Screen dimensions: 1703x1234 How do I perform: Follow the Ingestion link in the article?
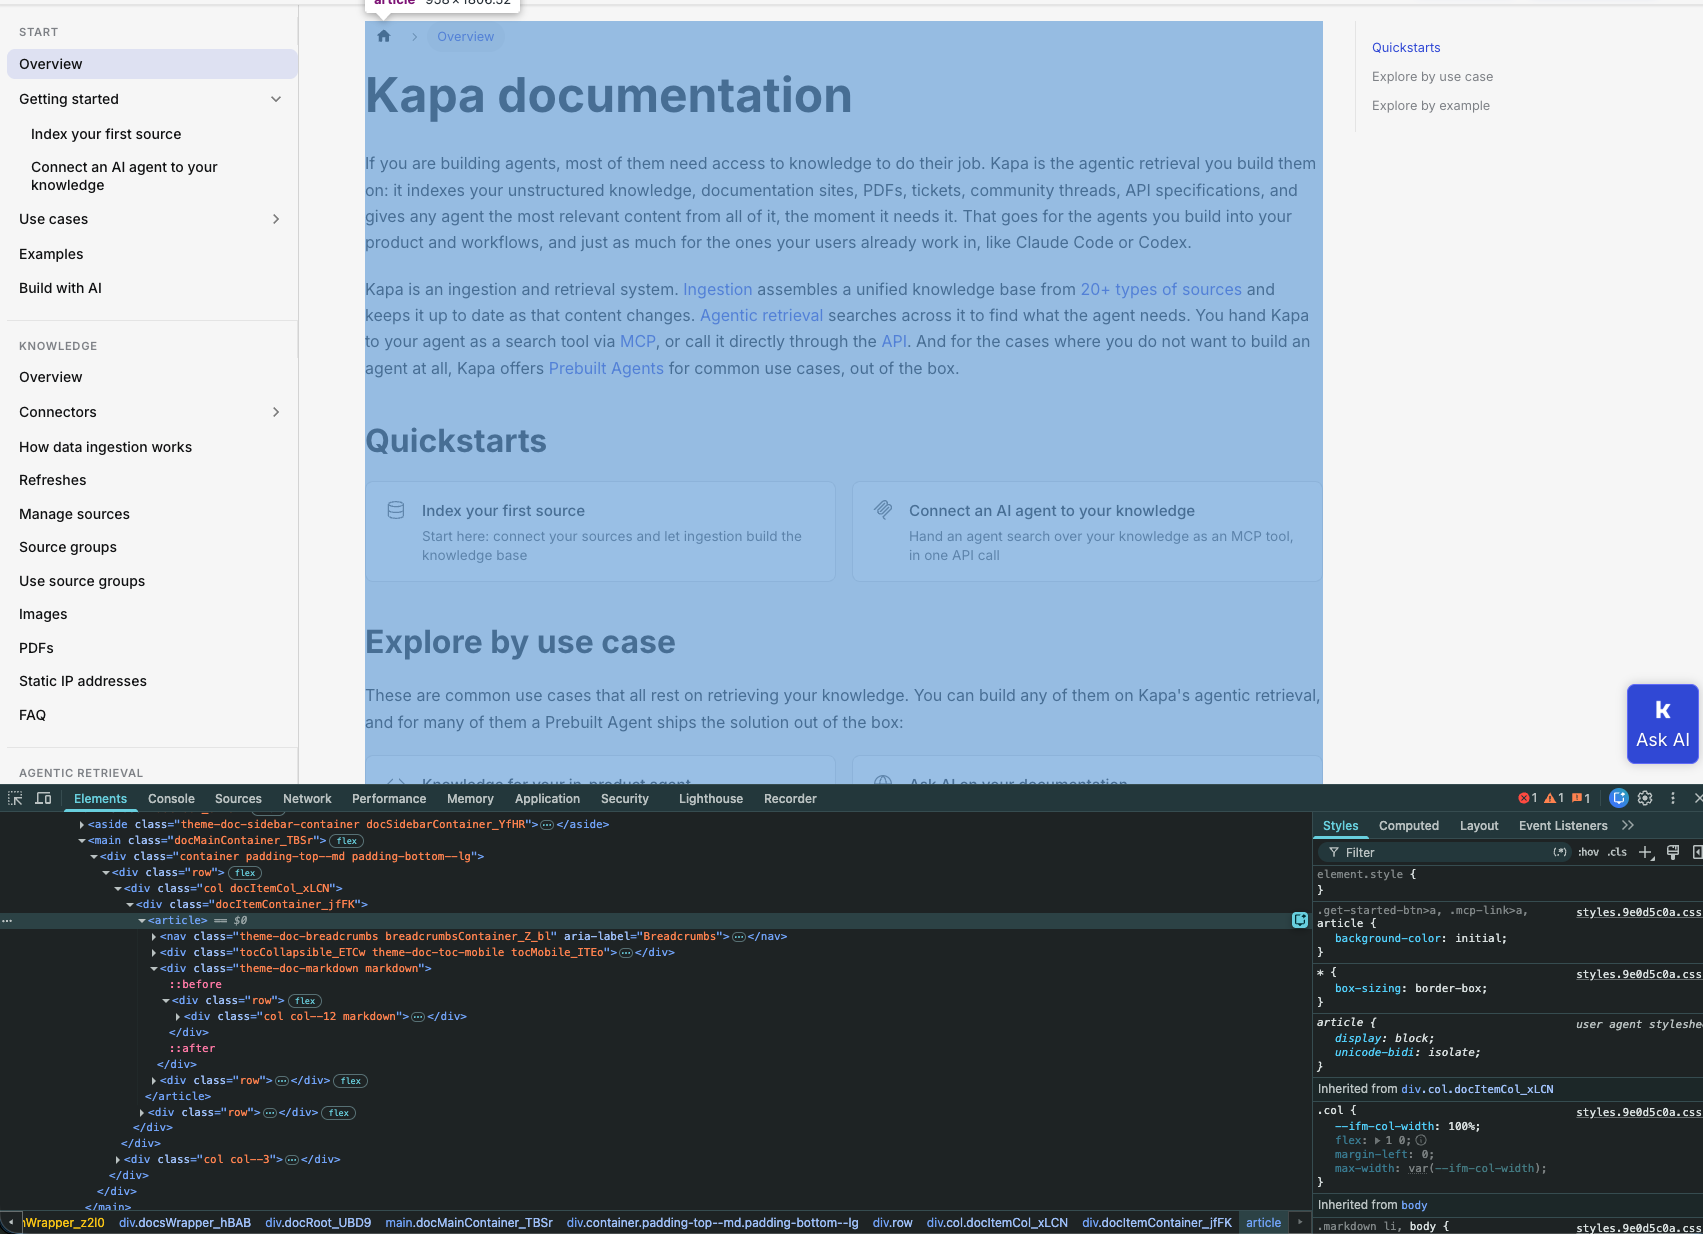pos(717,289)
